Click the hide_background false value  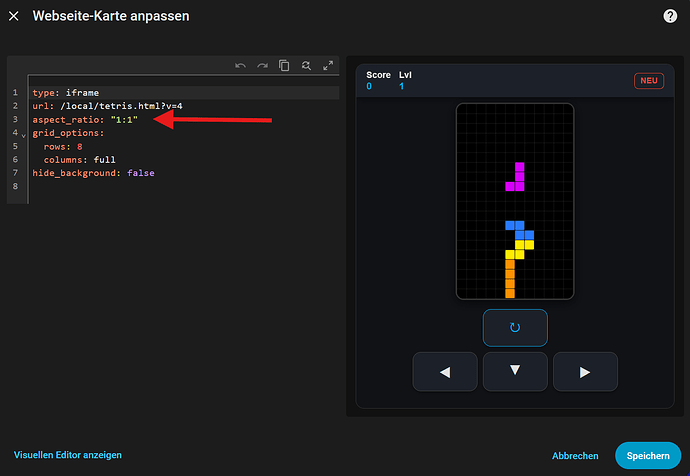click(x=140, y=173)
